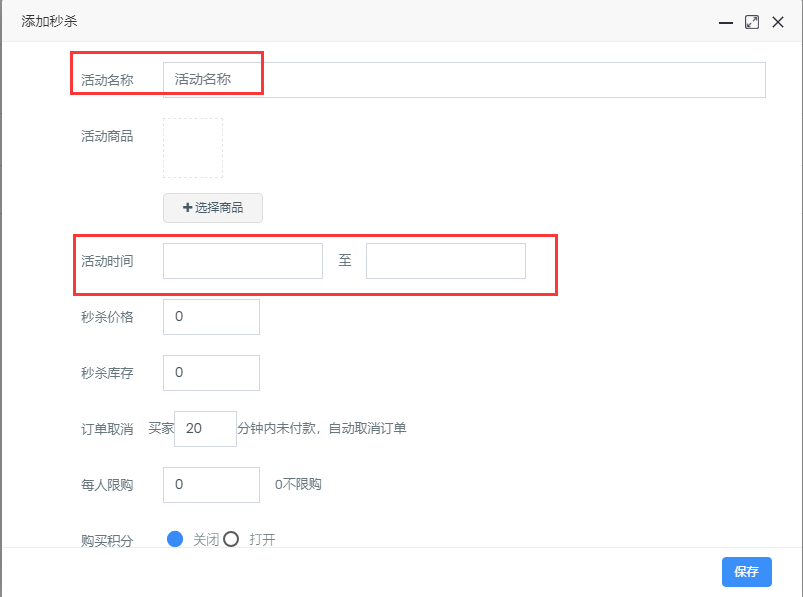Click the 选择商品 add product button
This screenshot has width=803, height=597.
point(213,208)
